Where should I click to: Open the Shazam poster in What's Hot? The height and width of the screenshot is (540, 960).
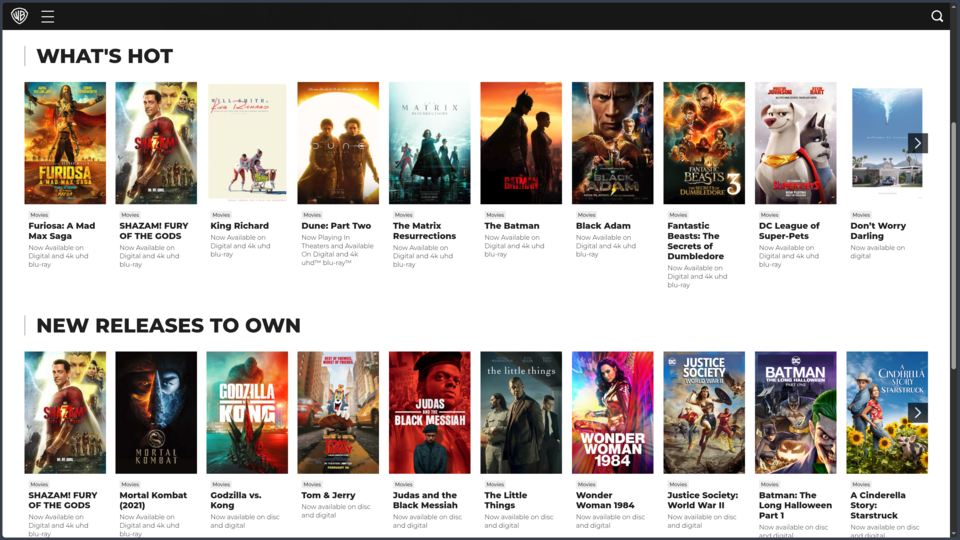[156, 143]
